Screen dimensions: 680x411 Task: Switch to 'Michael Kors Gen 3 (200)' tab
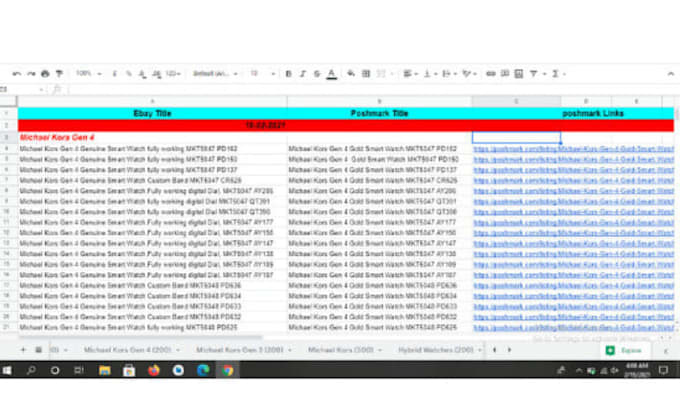click(244, 350)
